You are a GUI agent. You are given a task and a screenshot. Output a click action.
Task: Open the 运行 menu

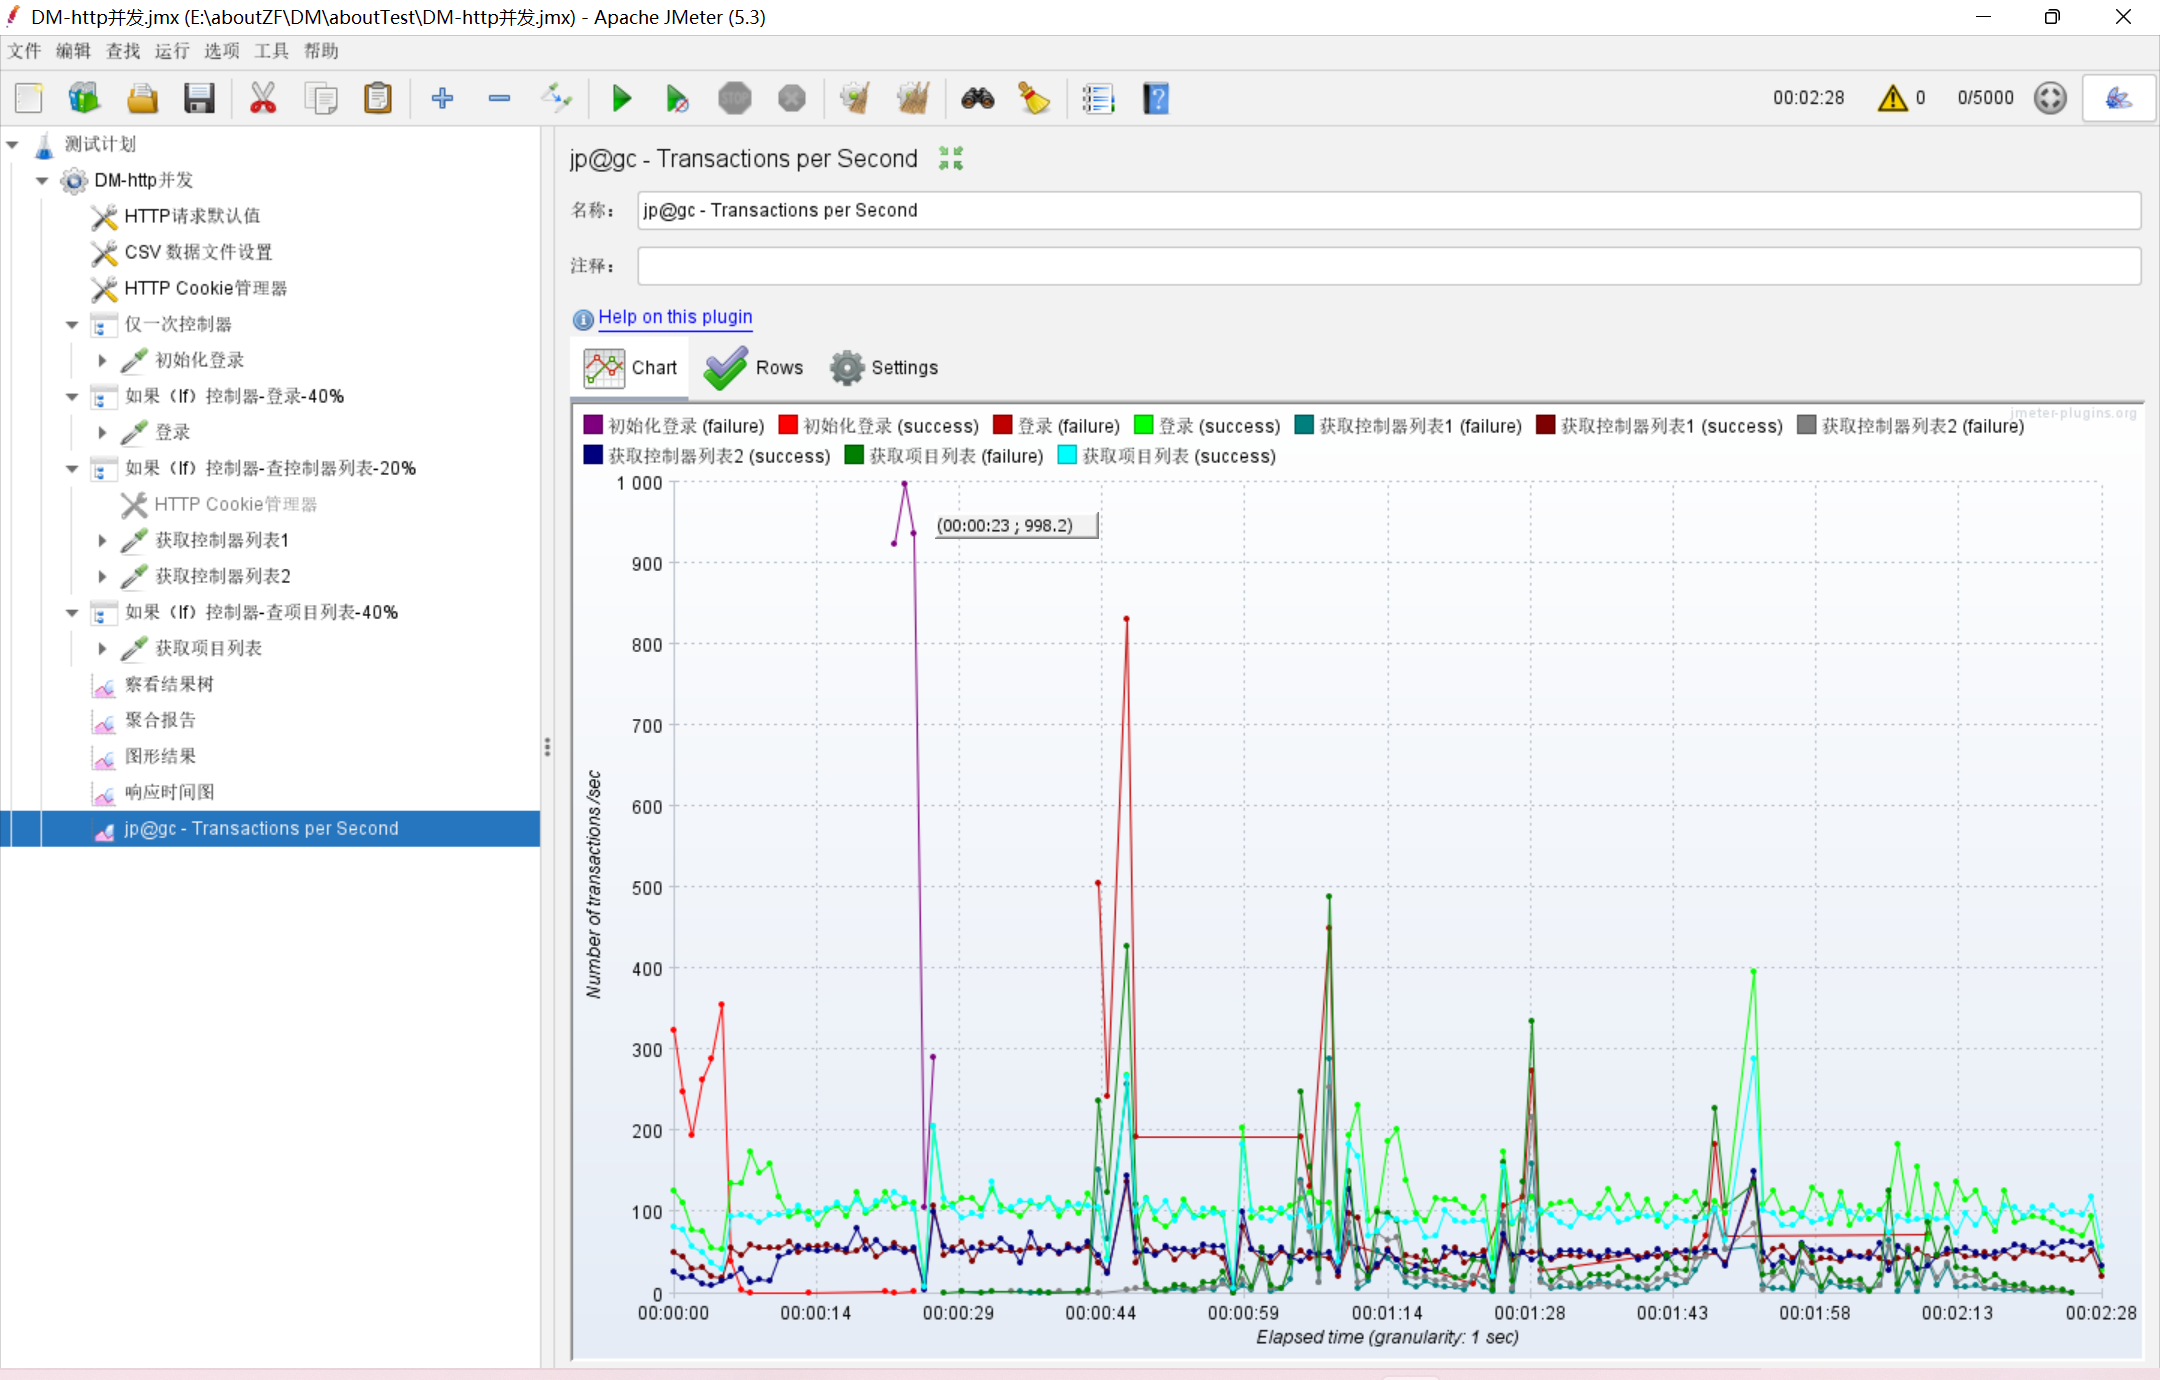coord(172,51)
